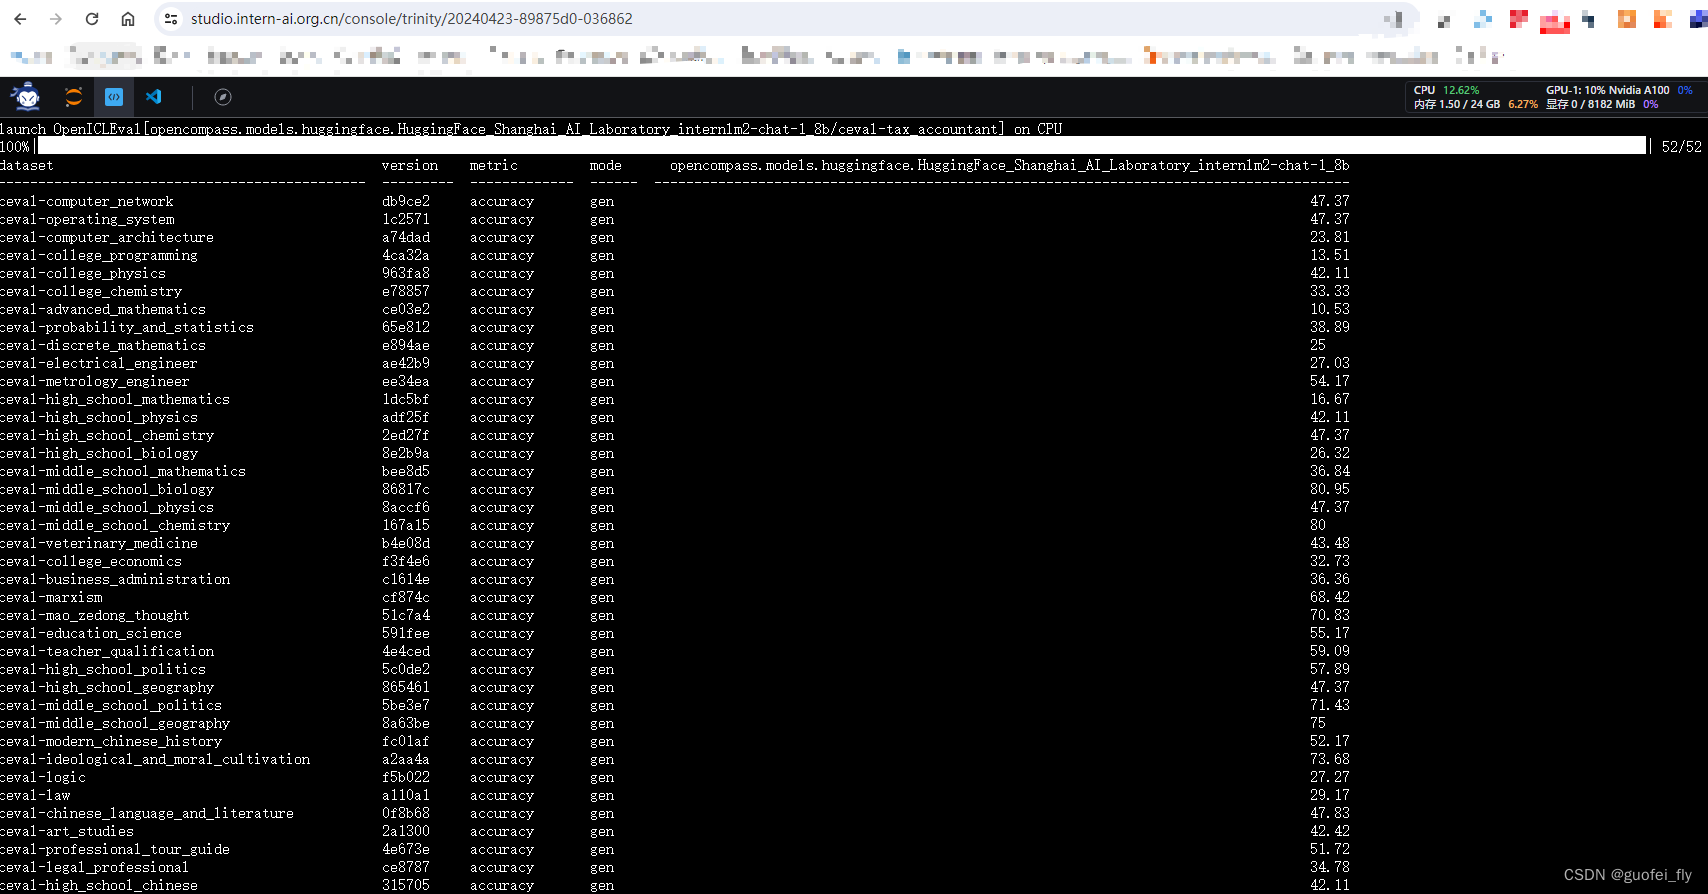This screenshot has height=894, width=1708.
Task: Click the score 80.95 for middle_school_biology
Action: (x=1330, y=489)
